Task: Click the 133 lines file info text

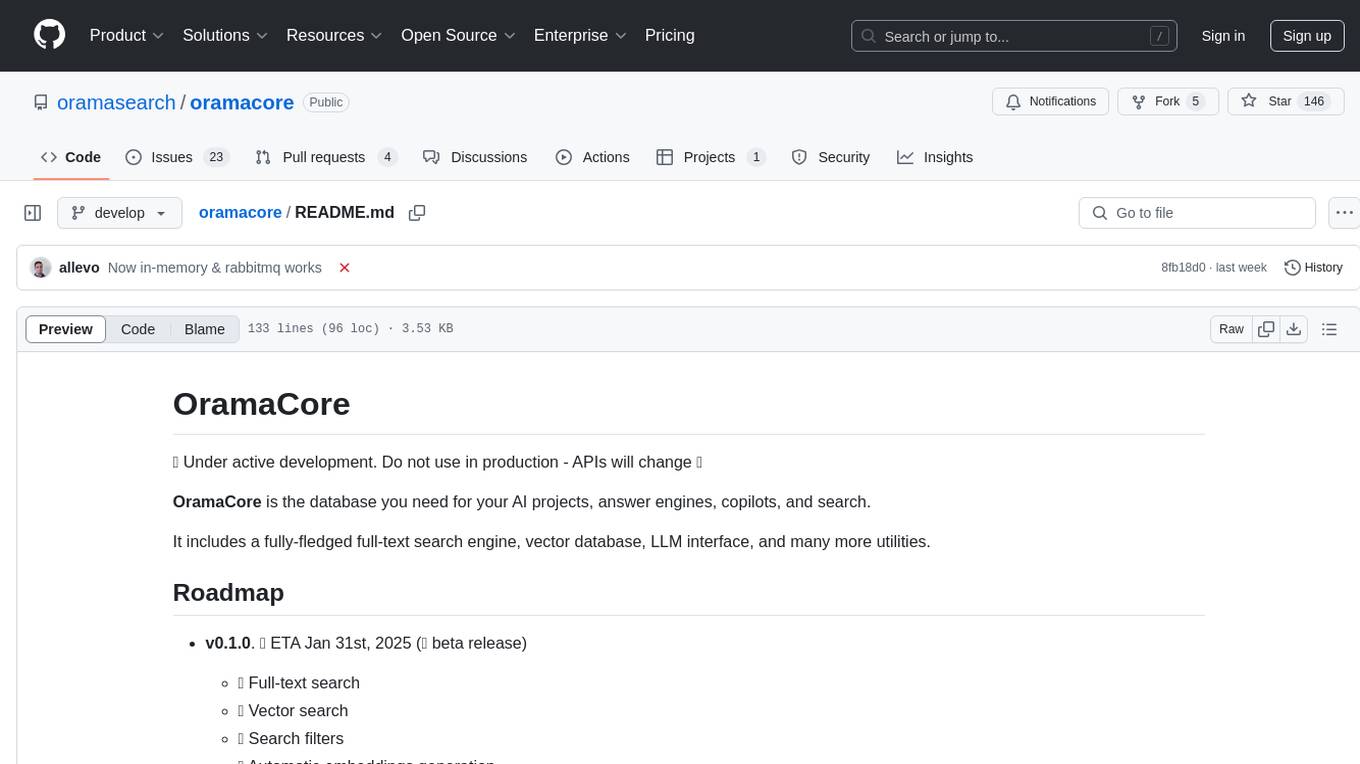Action: [350, 329]
